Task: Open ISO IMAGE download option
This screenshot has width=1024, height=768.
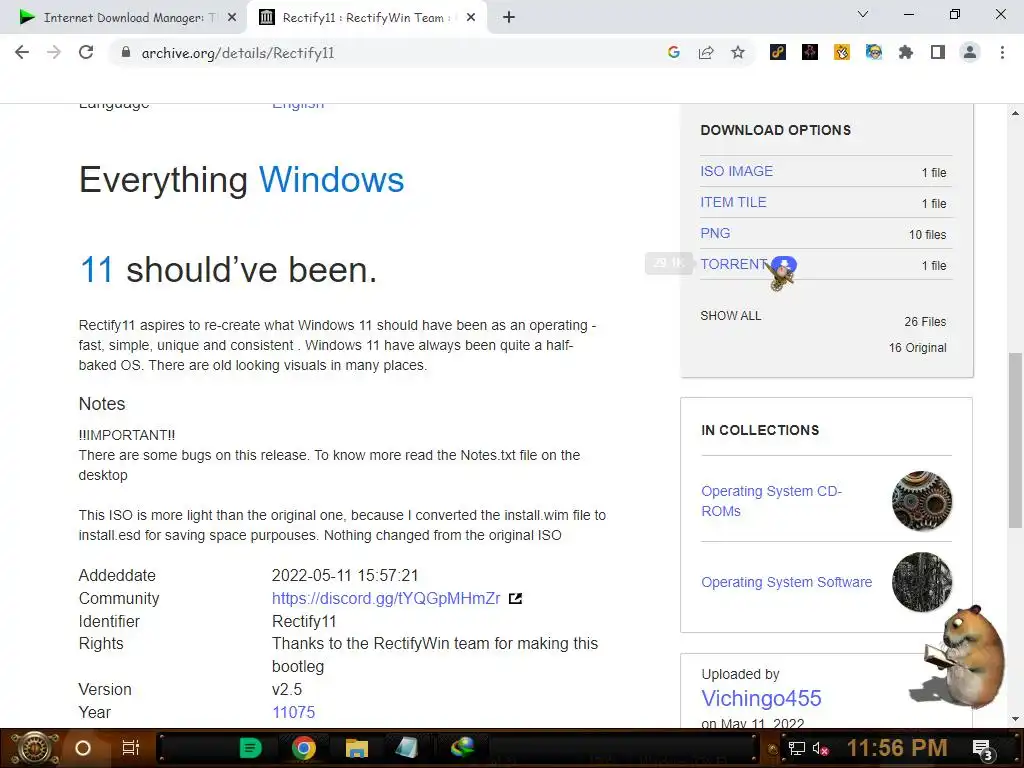Action: pos(737,171)
